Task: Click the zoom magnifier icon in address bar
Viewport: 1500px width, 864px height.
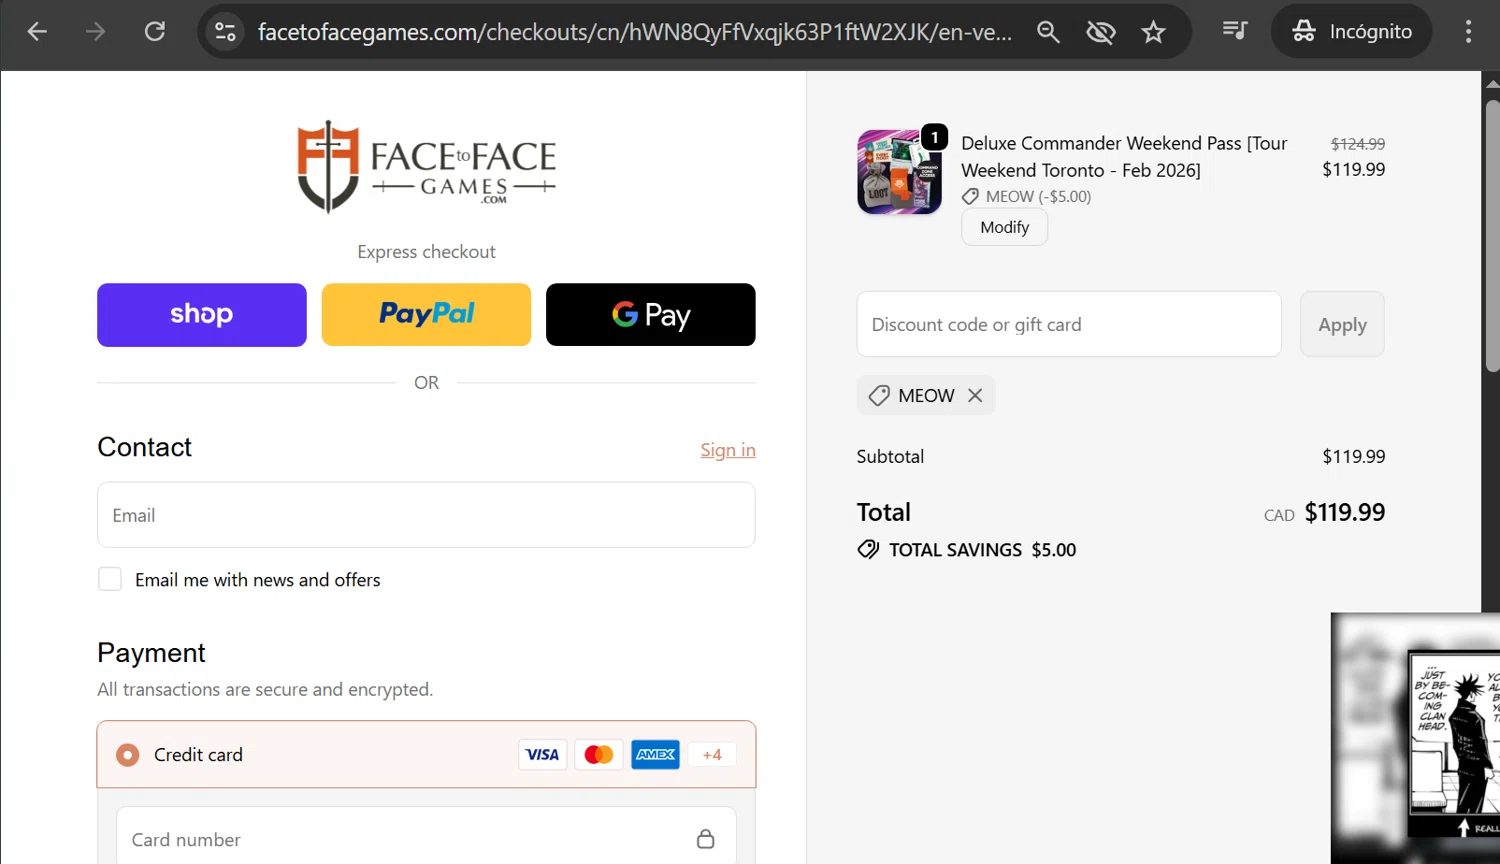Action: tap(1048, 32)
